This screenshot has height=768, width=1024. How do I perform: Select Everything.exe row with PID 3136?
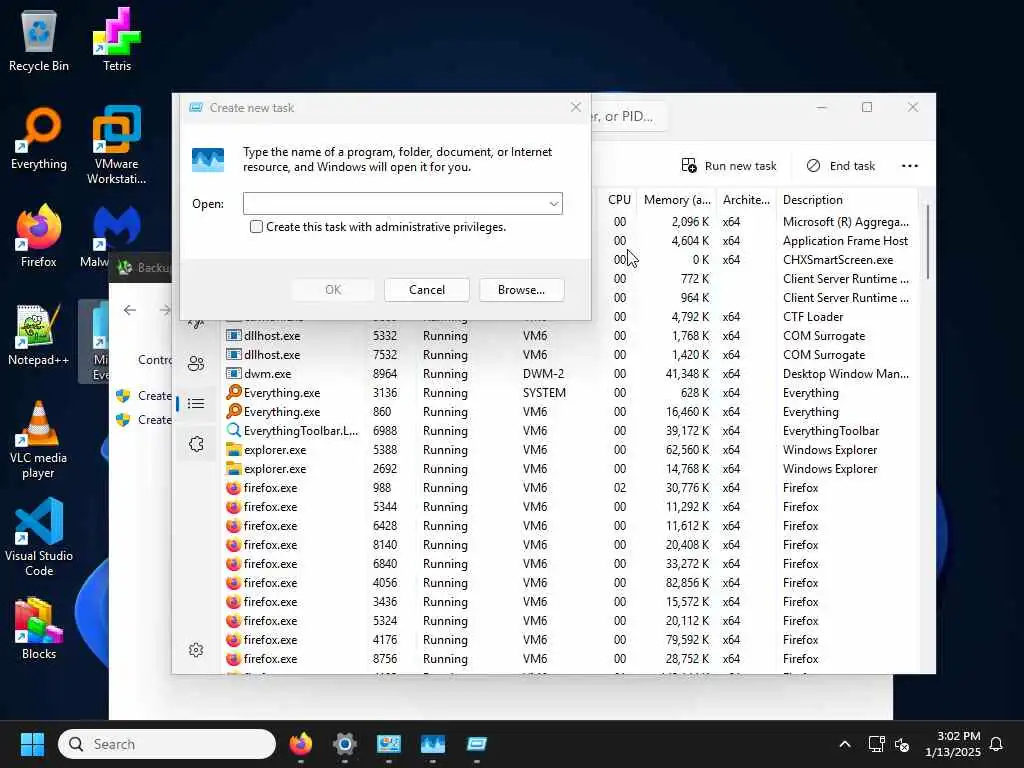568,392
